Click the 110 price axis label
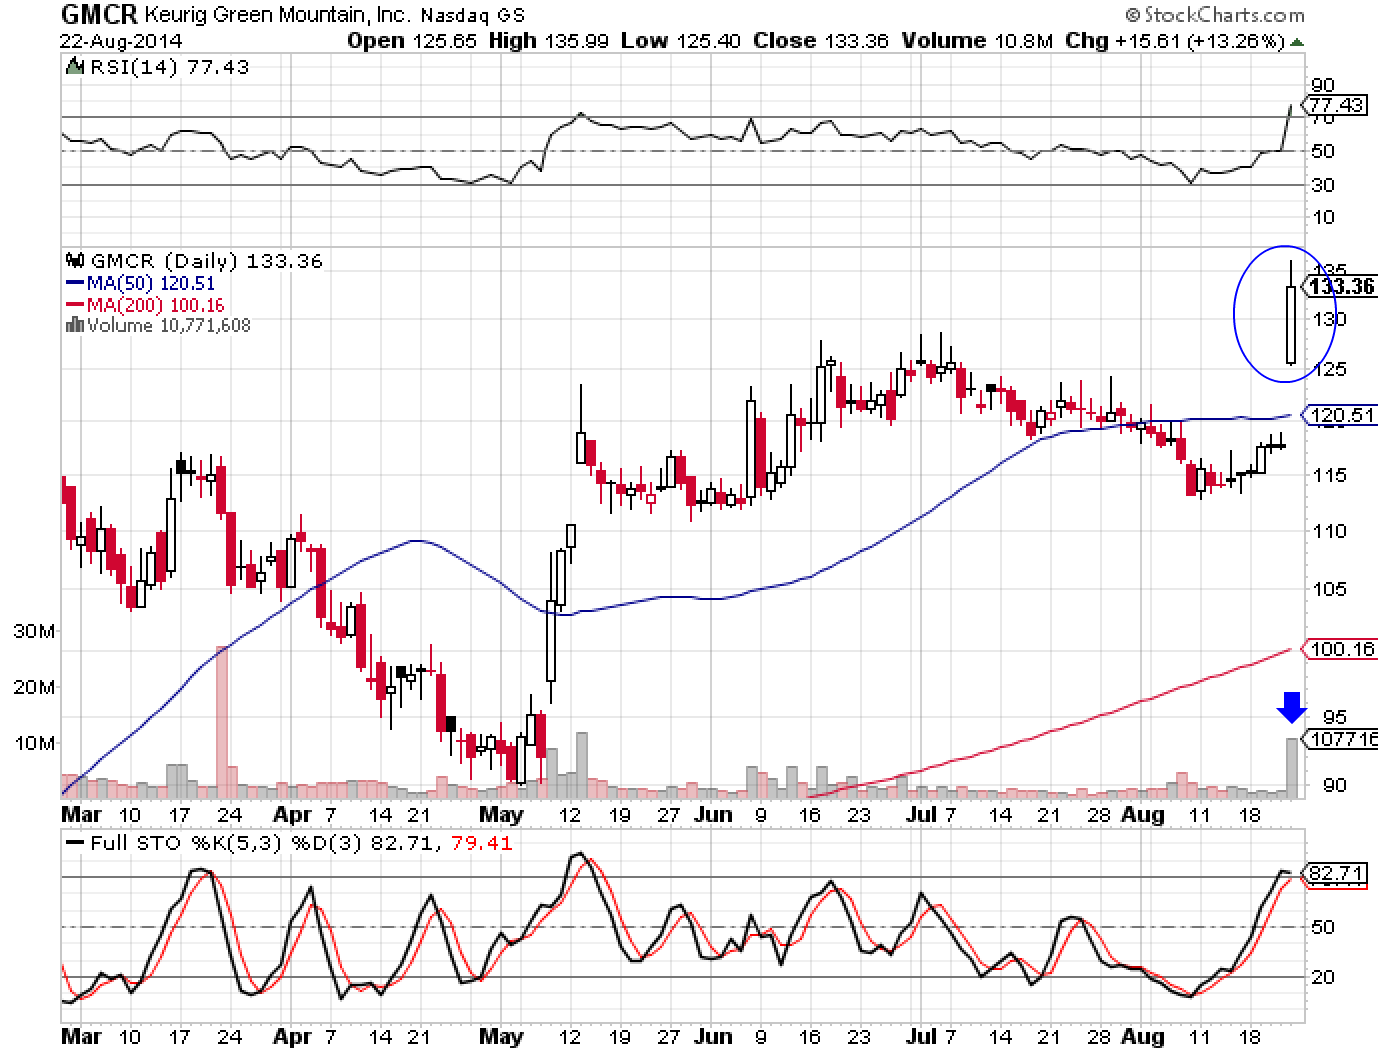Viewport: 1378px width, 1048px height. point(1328,531)
